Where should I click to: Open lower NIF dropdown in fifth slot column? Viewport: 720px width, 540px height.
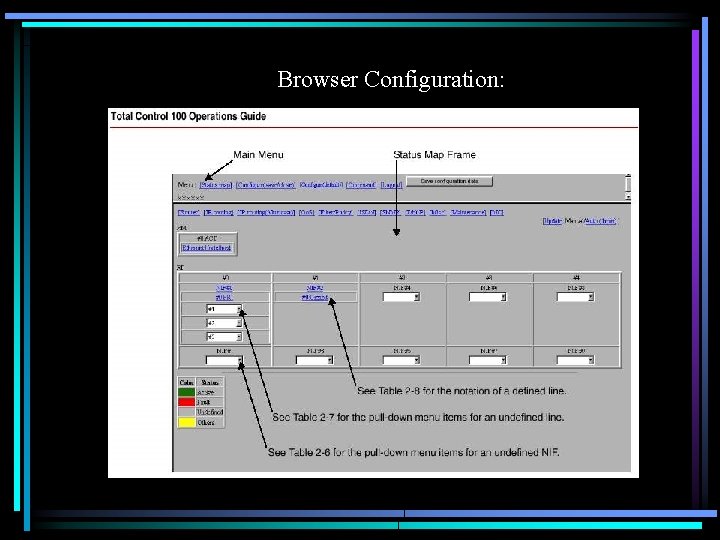point(575,360)
